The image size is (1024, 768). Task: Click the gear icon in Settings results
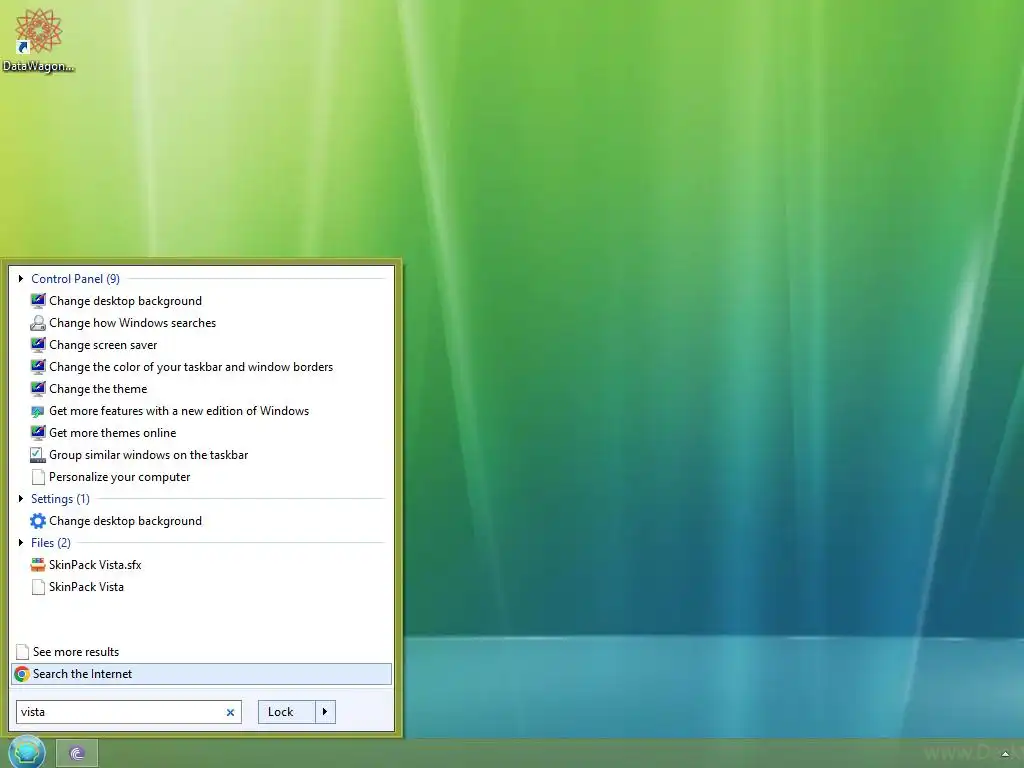pyautogui.click(x=38, y=521)
